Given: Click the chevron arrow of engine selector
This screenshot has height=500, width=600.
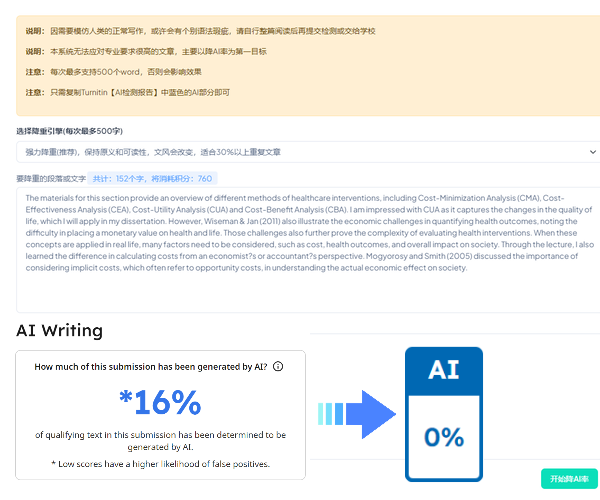Looking at the screenshot, I should [x=591, y=152].
